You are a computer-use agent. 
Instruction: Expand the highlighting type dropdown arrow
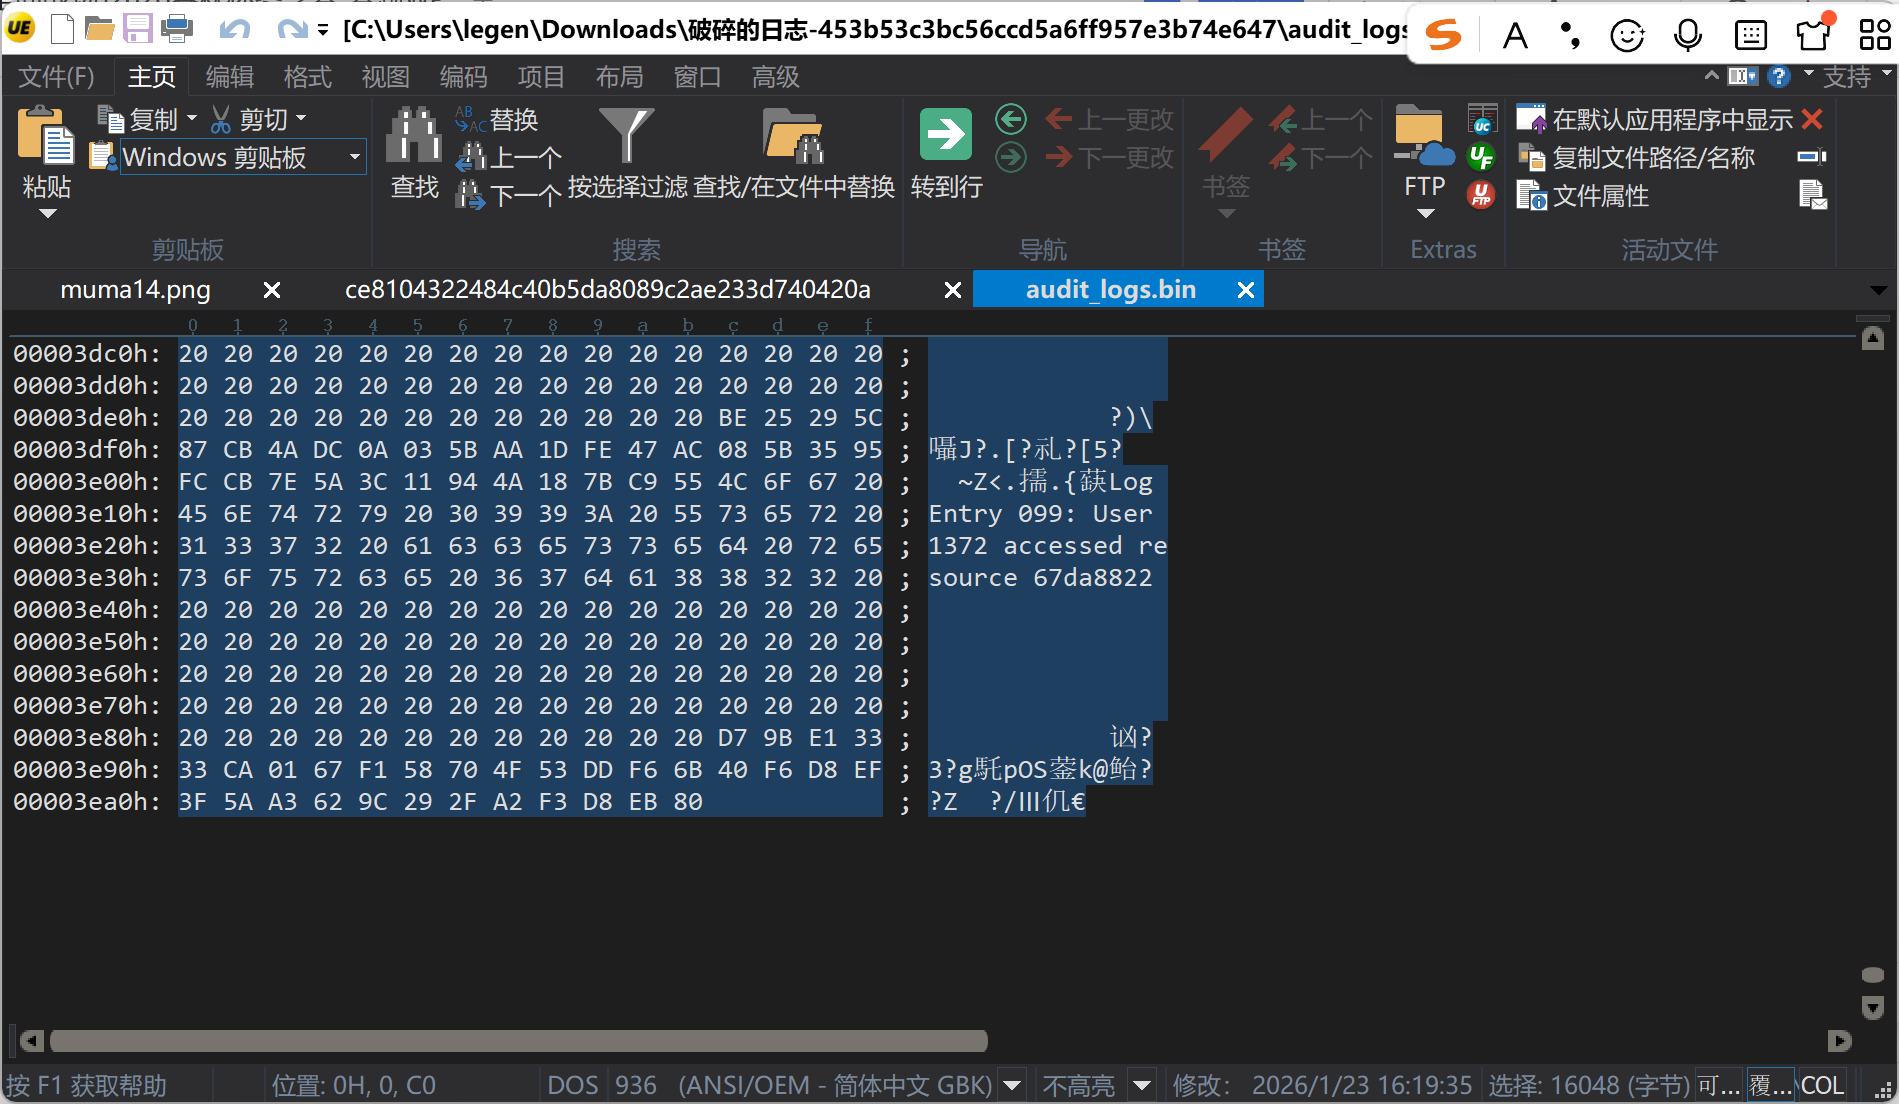(x=1142, y=1085)
